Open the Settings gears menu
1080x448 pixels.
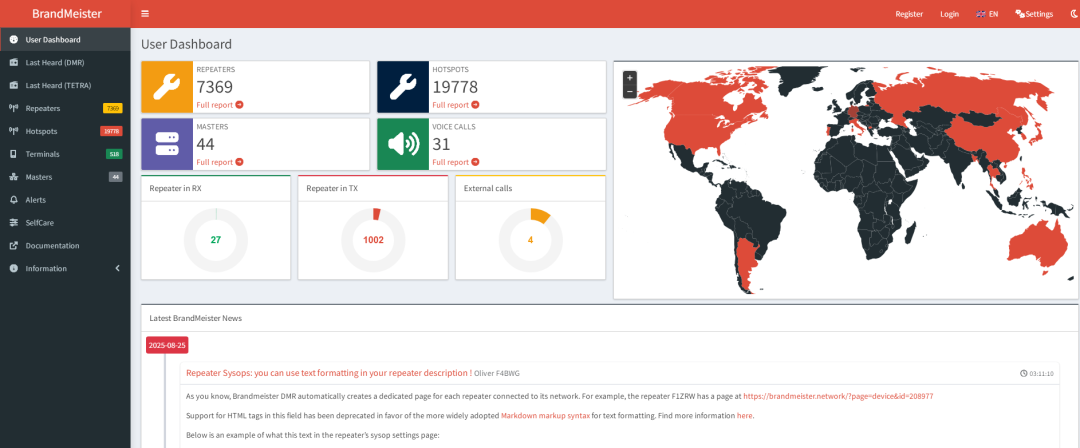click(1034, 14)
